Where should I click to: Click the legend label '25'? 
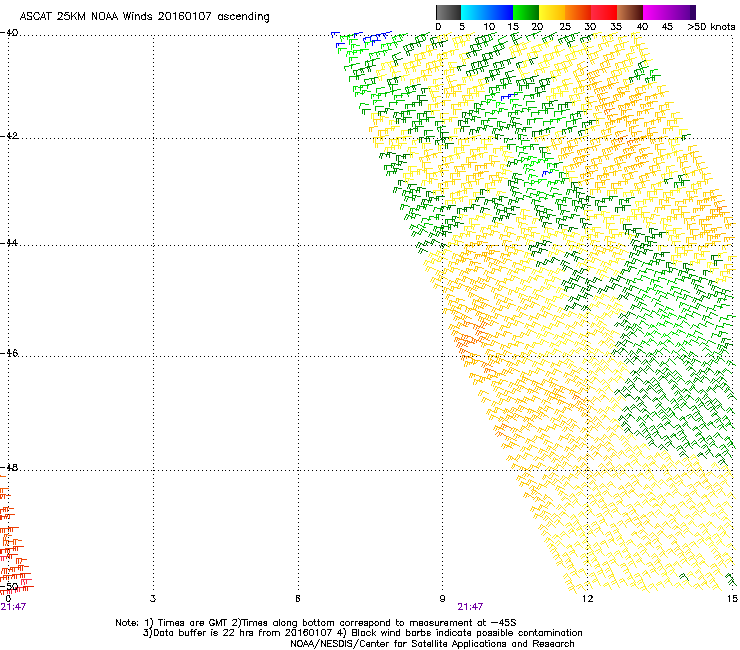pos(565,27)
